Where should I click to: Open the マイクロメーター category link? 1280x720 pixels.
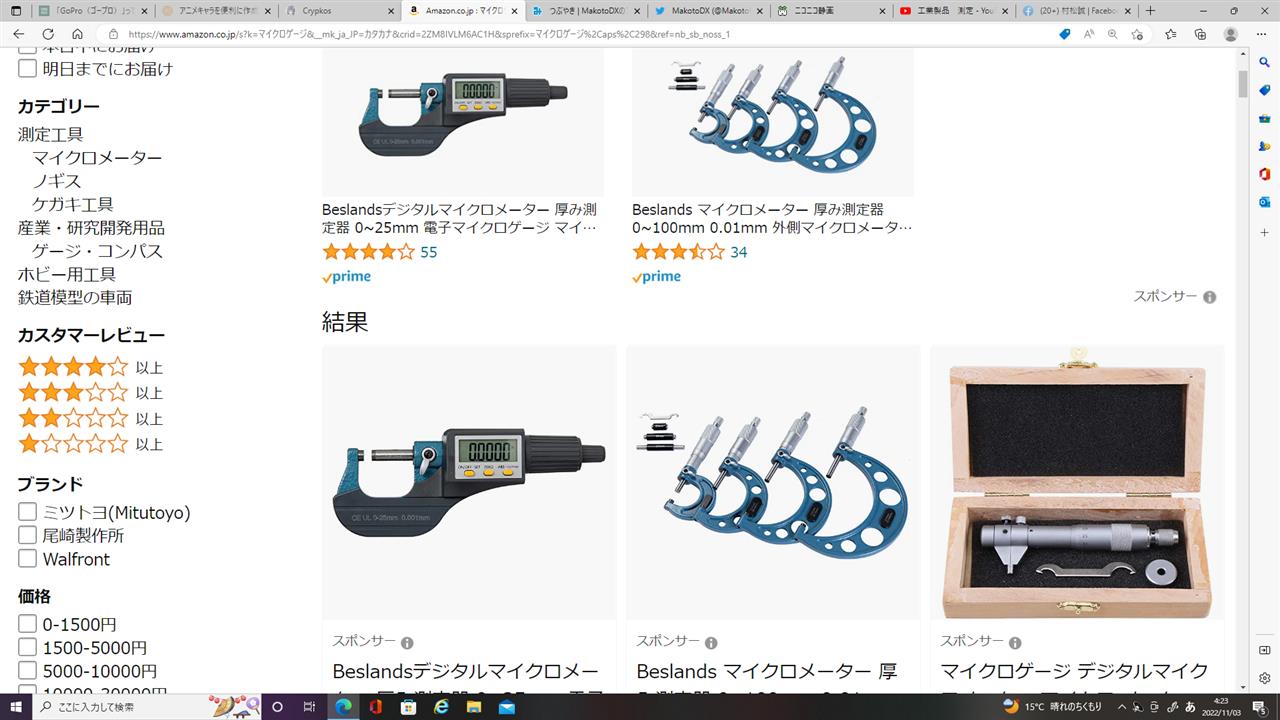pos(97,157)
